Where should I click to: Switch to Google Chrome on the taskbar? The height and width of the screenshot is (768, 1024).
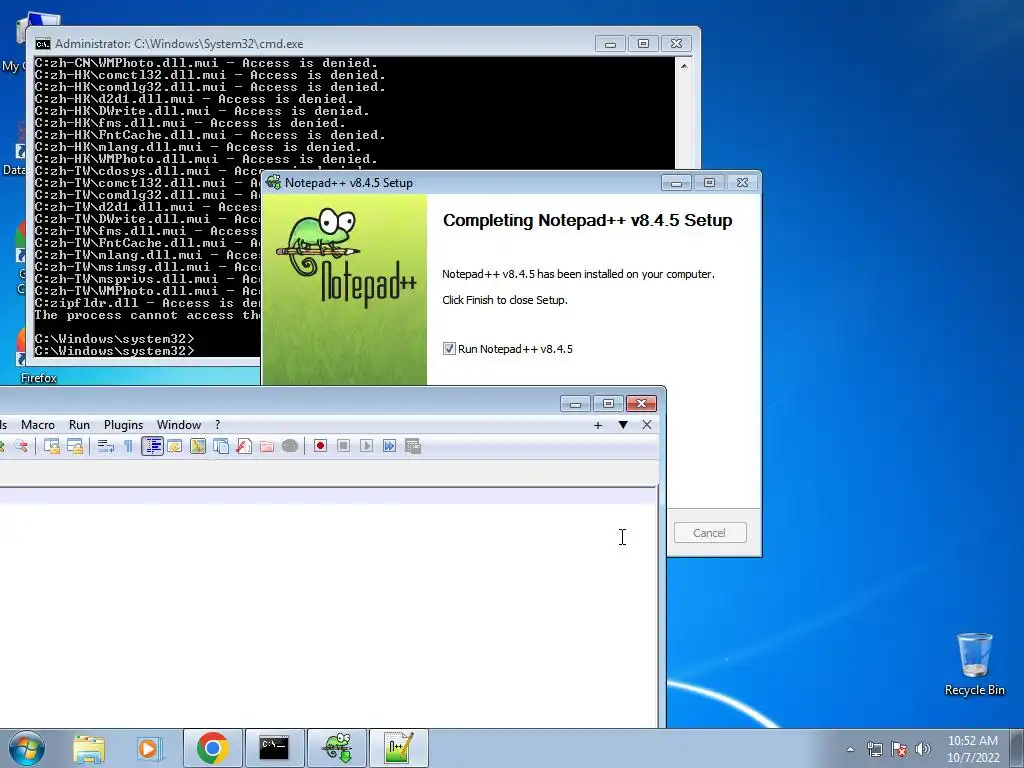click(x=212, y=748)
